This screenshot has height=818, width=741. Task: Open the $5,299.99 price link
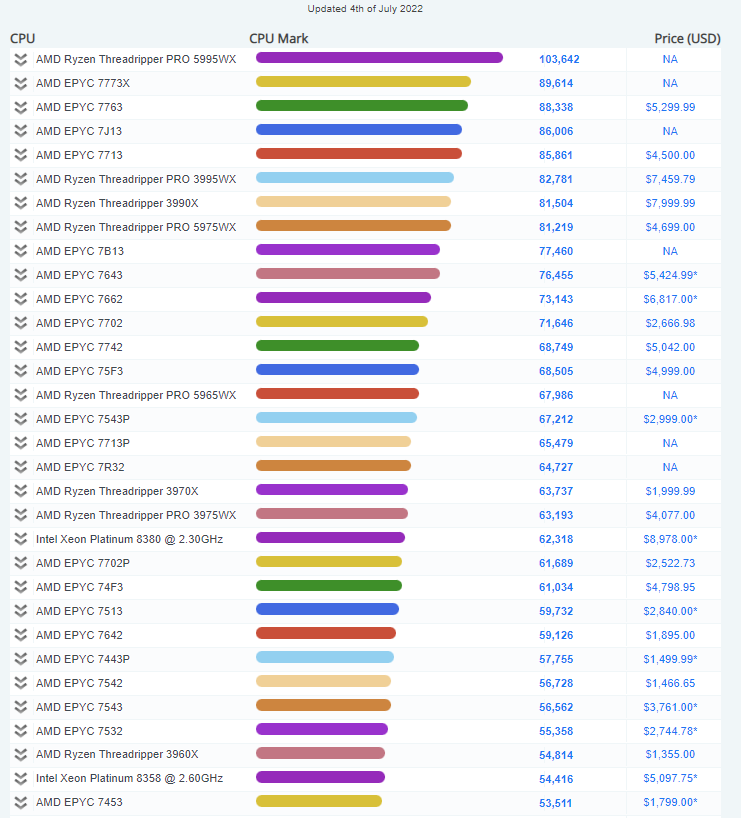click(x=670, y=107)
